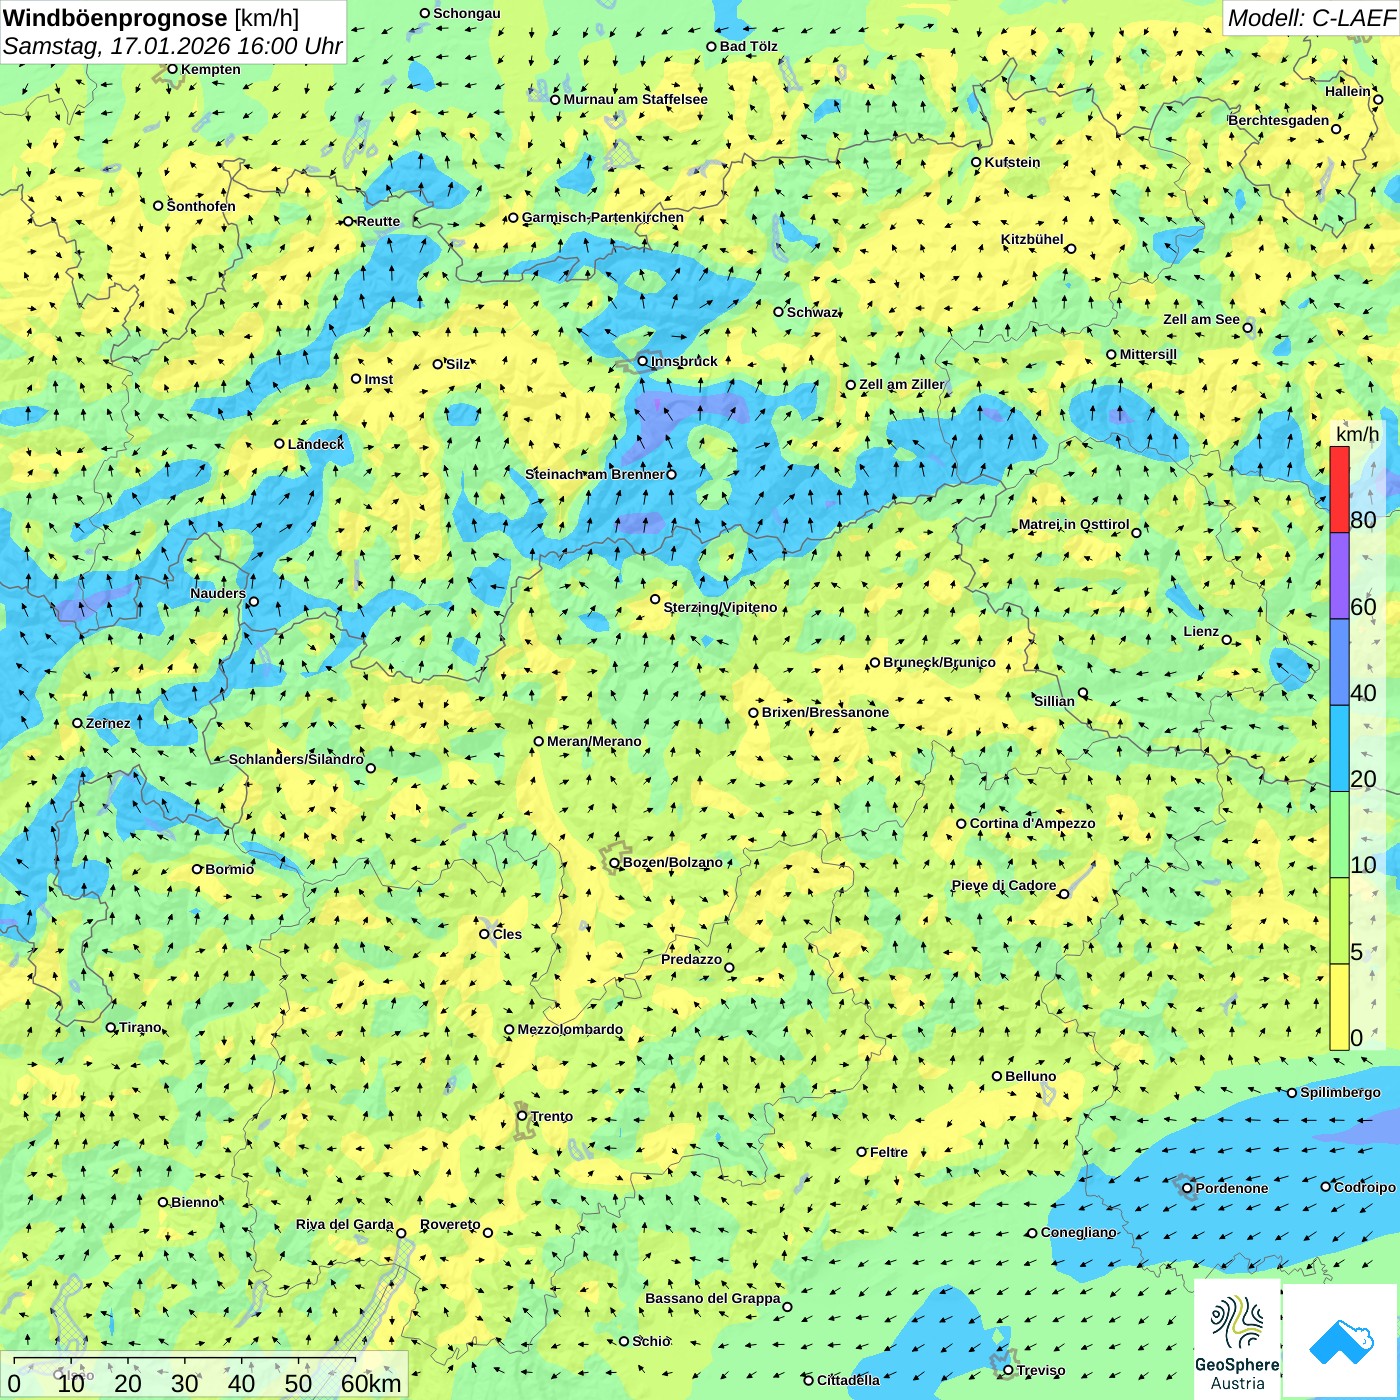Click the yellow 0 km/h legend color
Image resolution: width=1400 pixels, height=1400 pixels.
1339,1007
